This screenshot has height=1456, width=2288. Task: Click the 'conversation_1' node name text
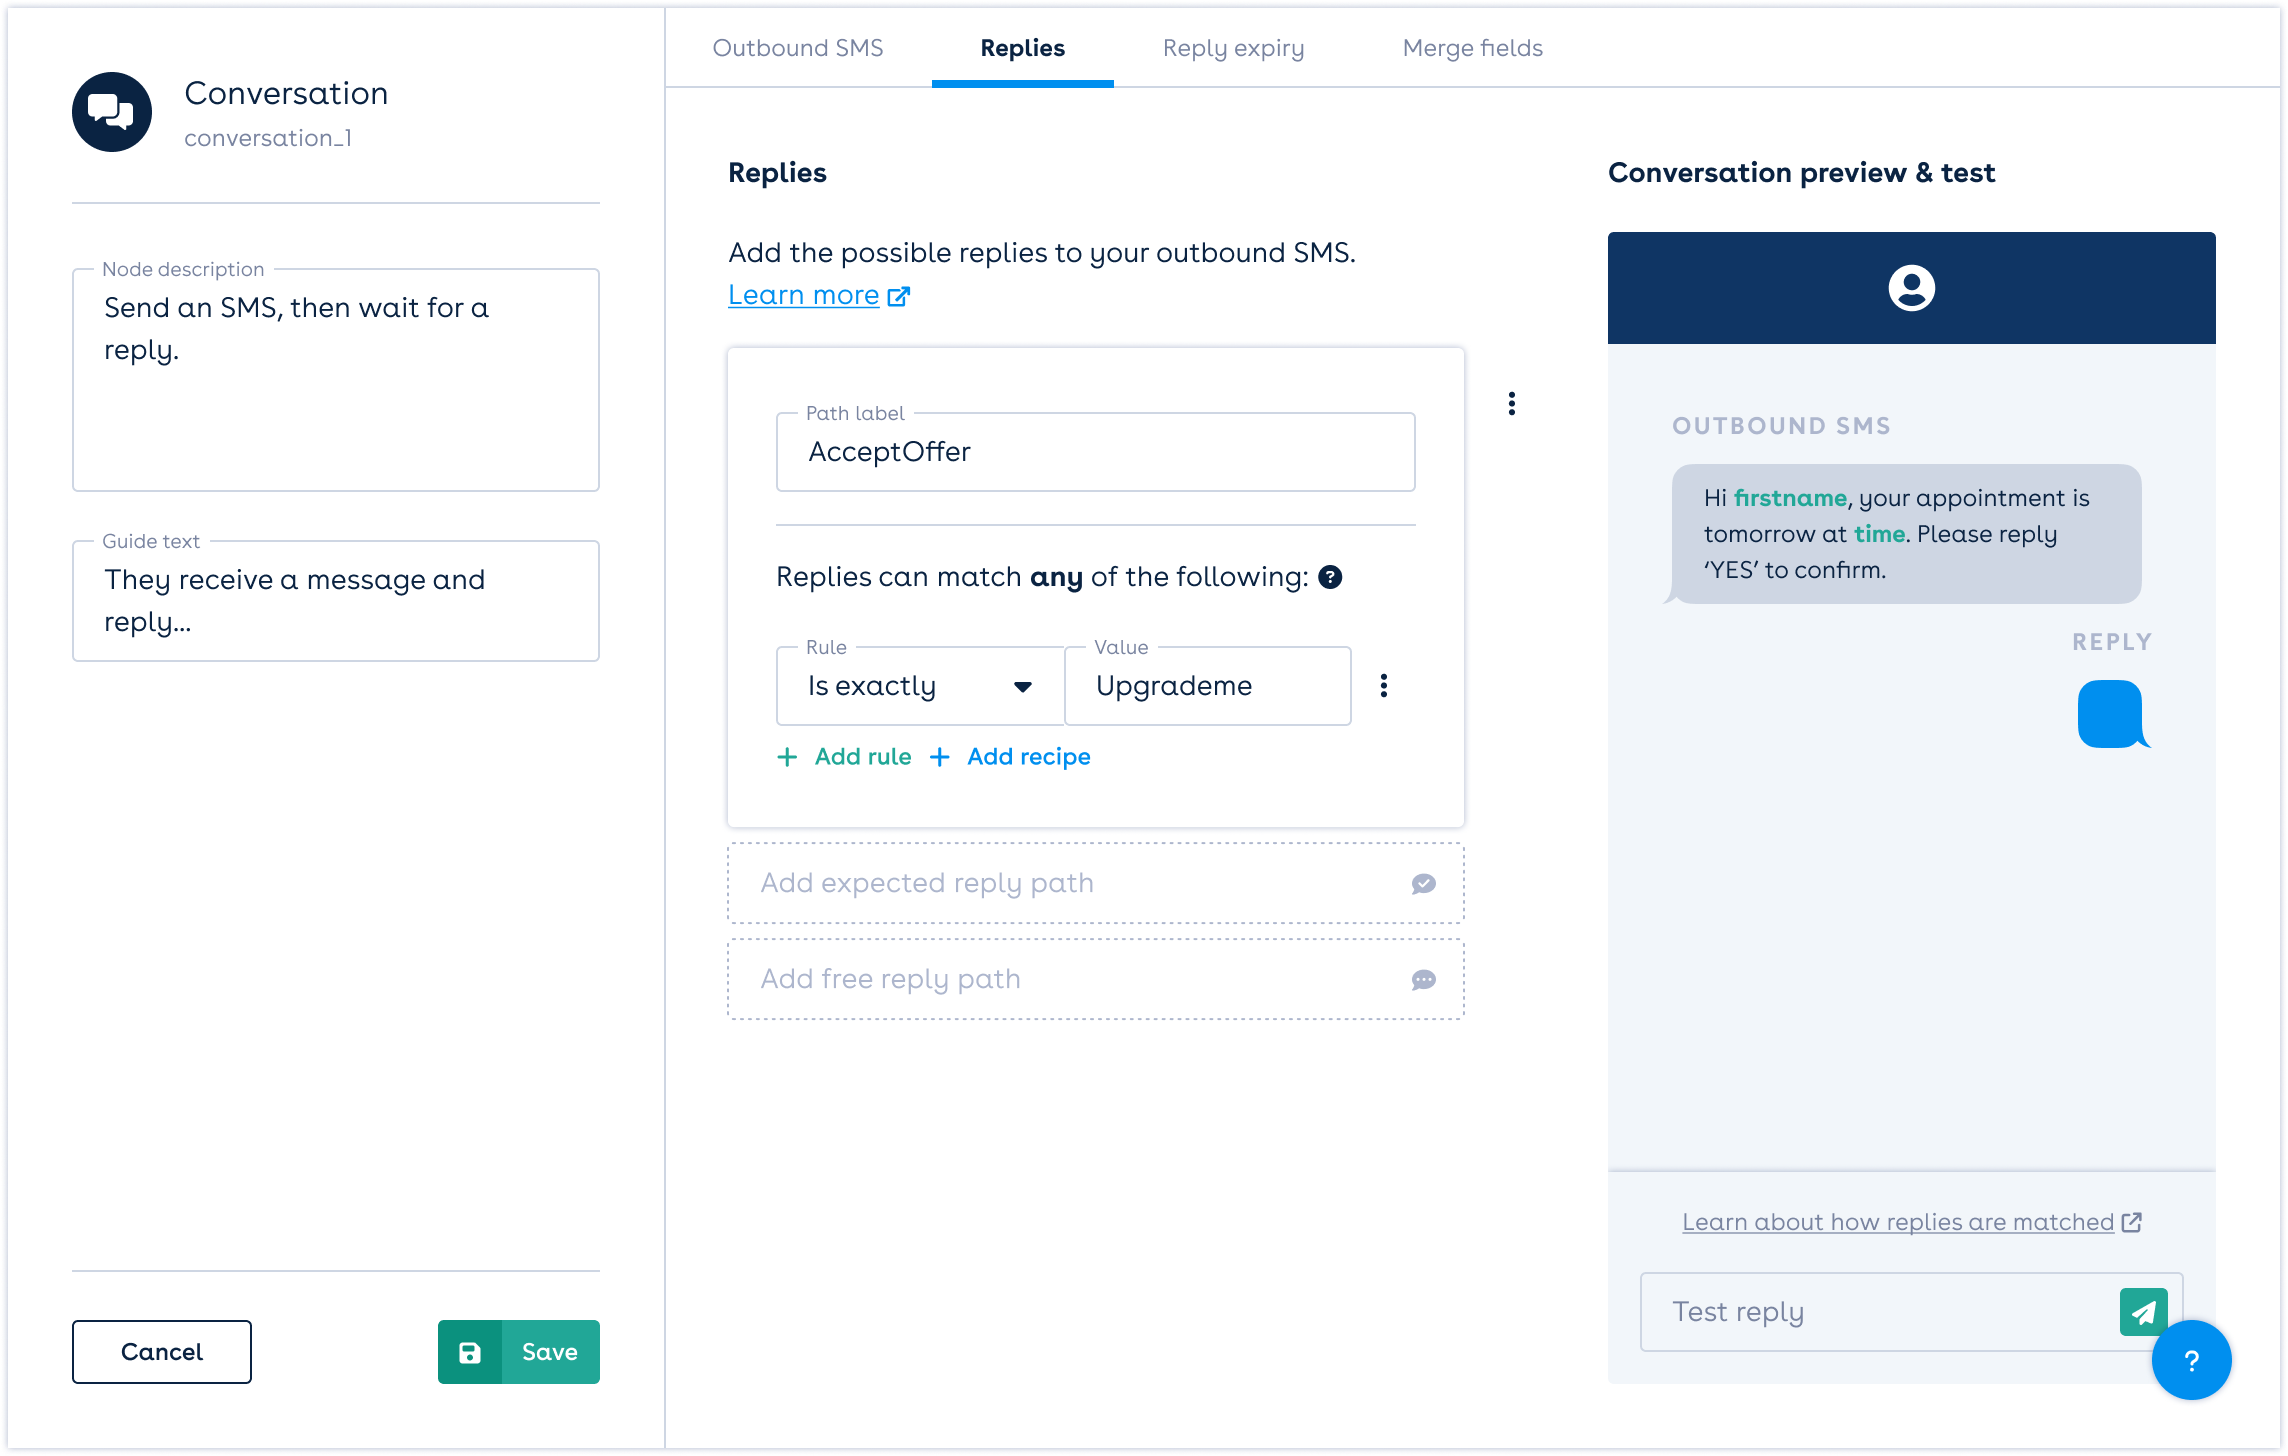[x=268, y=138]
